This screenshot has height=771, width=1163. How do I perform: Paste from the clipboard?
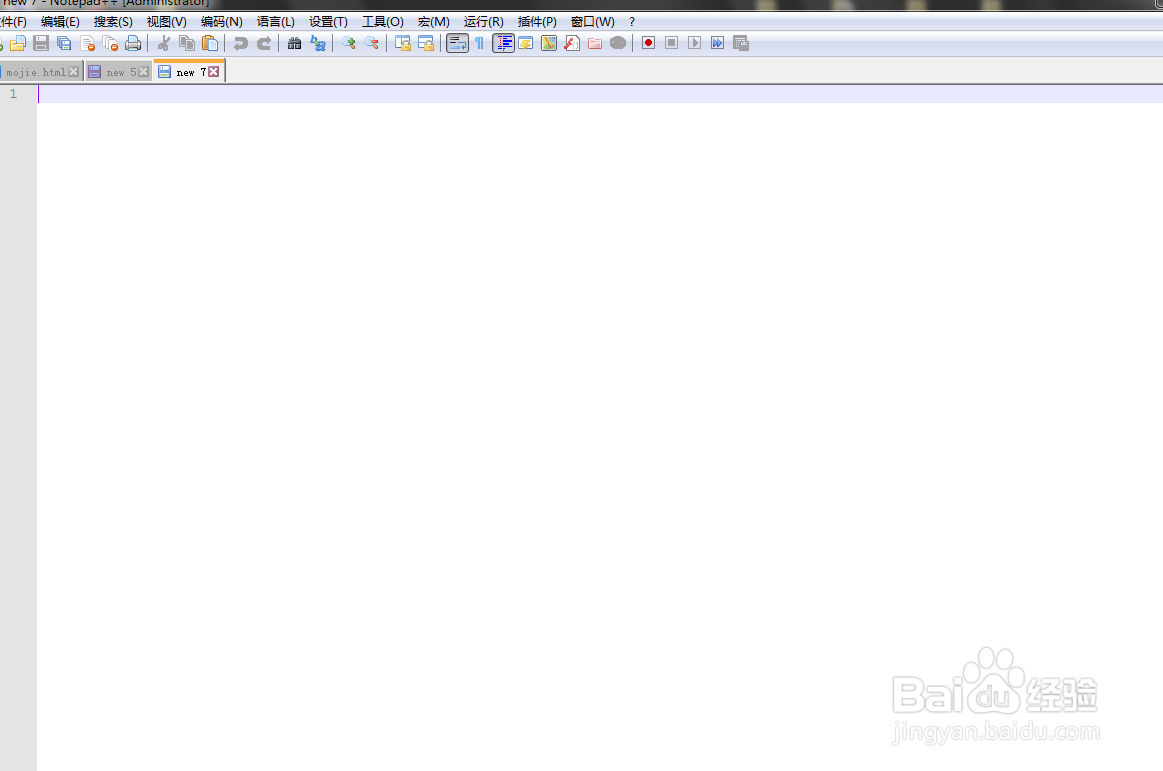point(209,43)
